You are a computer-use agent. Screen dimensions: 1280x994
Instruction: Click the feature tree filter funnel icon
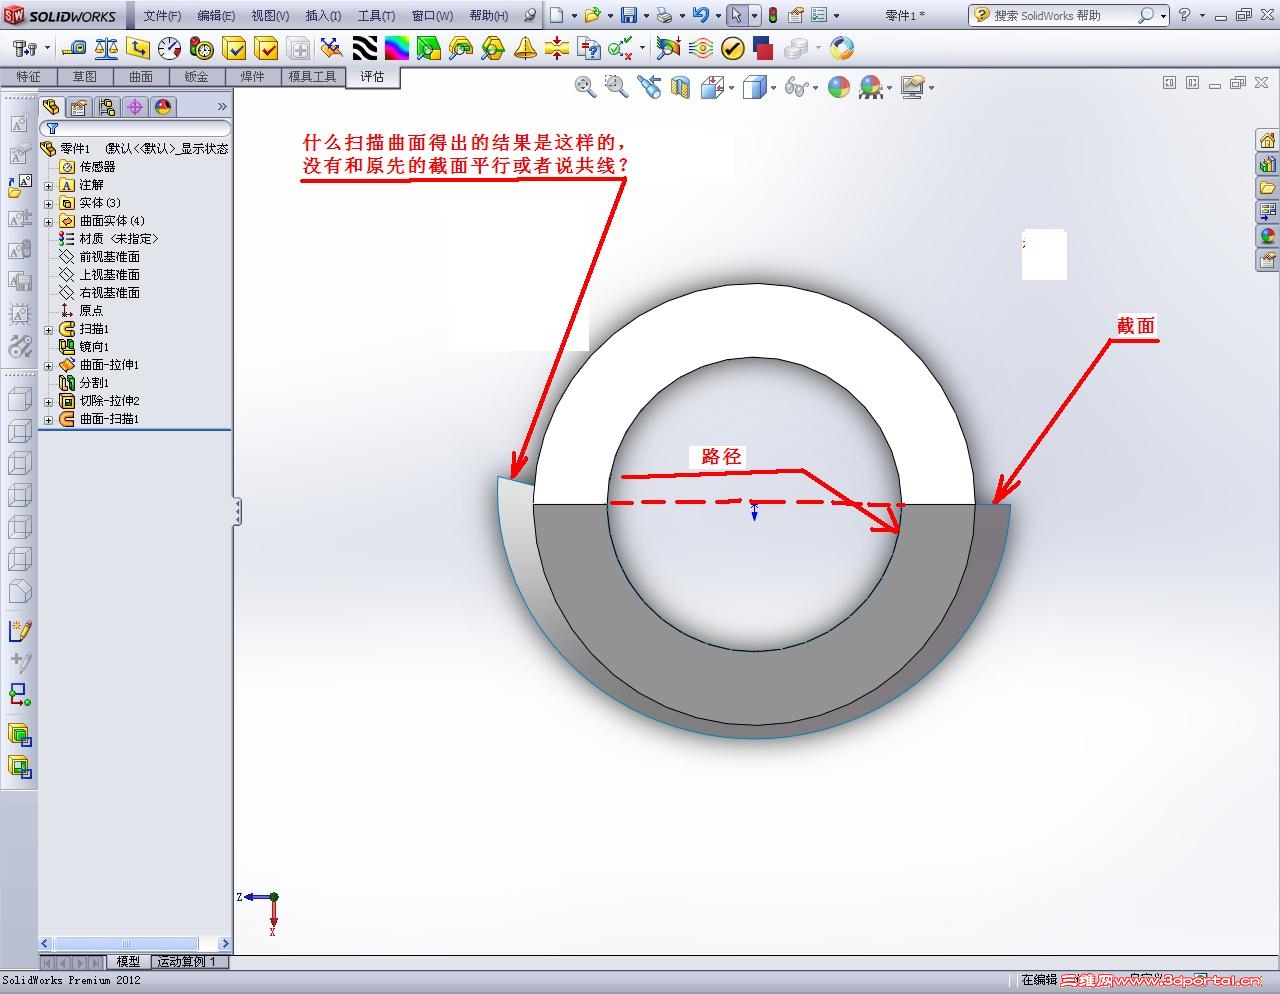[53, 129]
